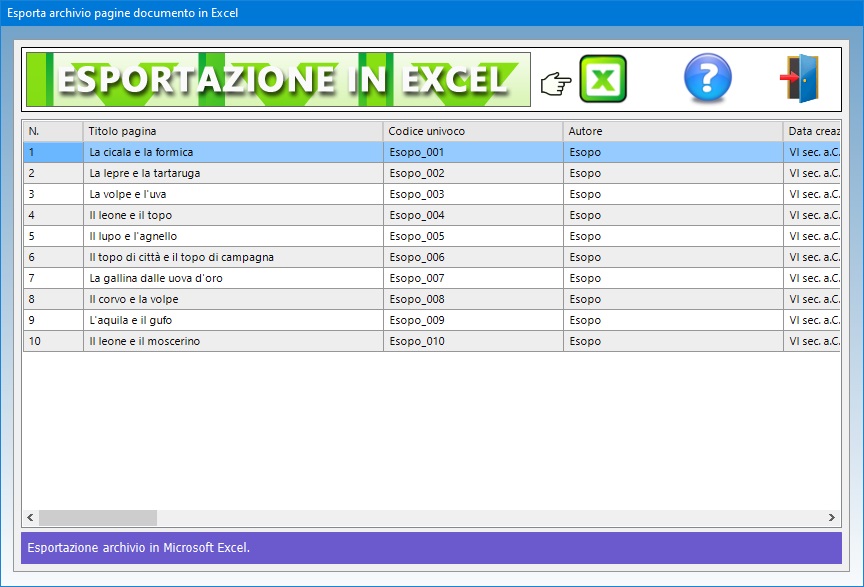Screen dimensions: 864x587
Task: Click the N. column header
Action: pyautogui.click(x=52, y=131)
